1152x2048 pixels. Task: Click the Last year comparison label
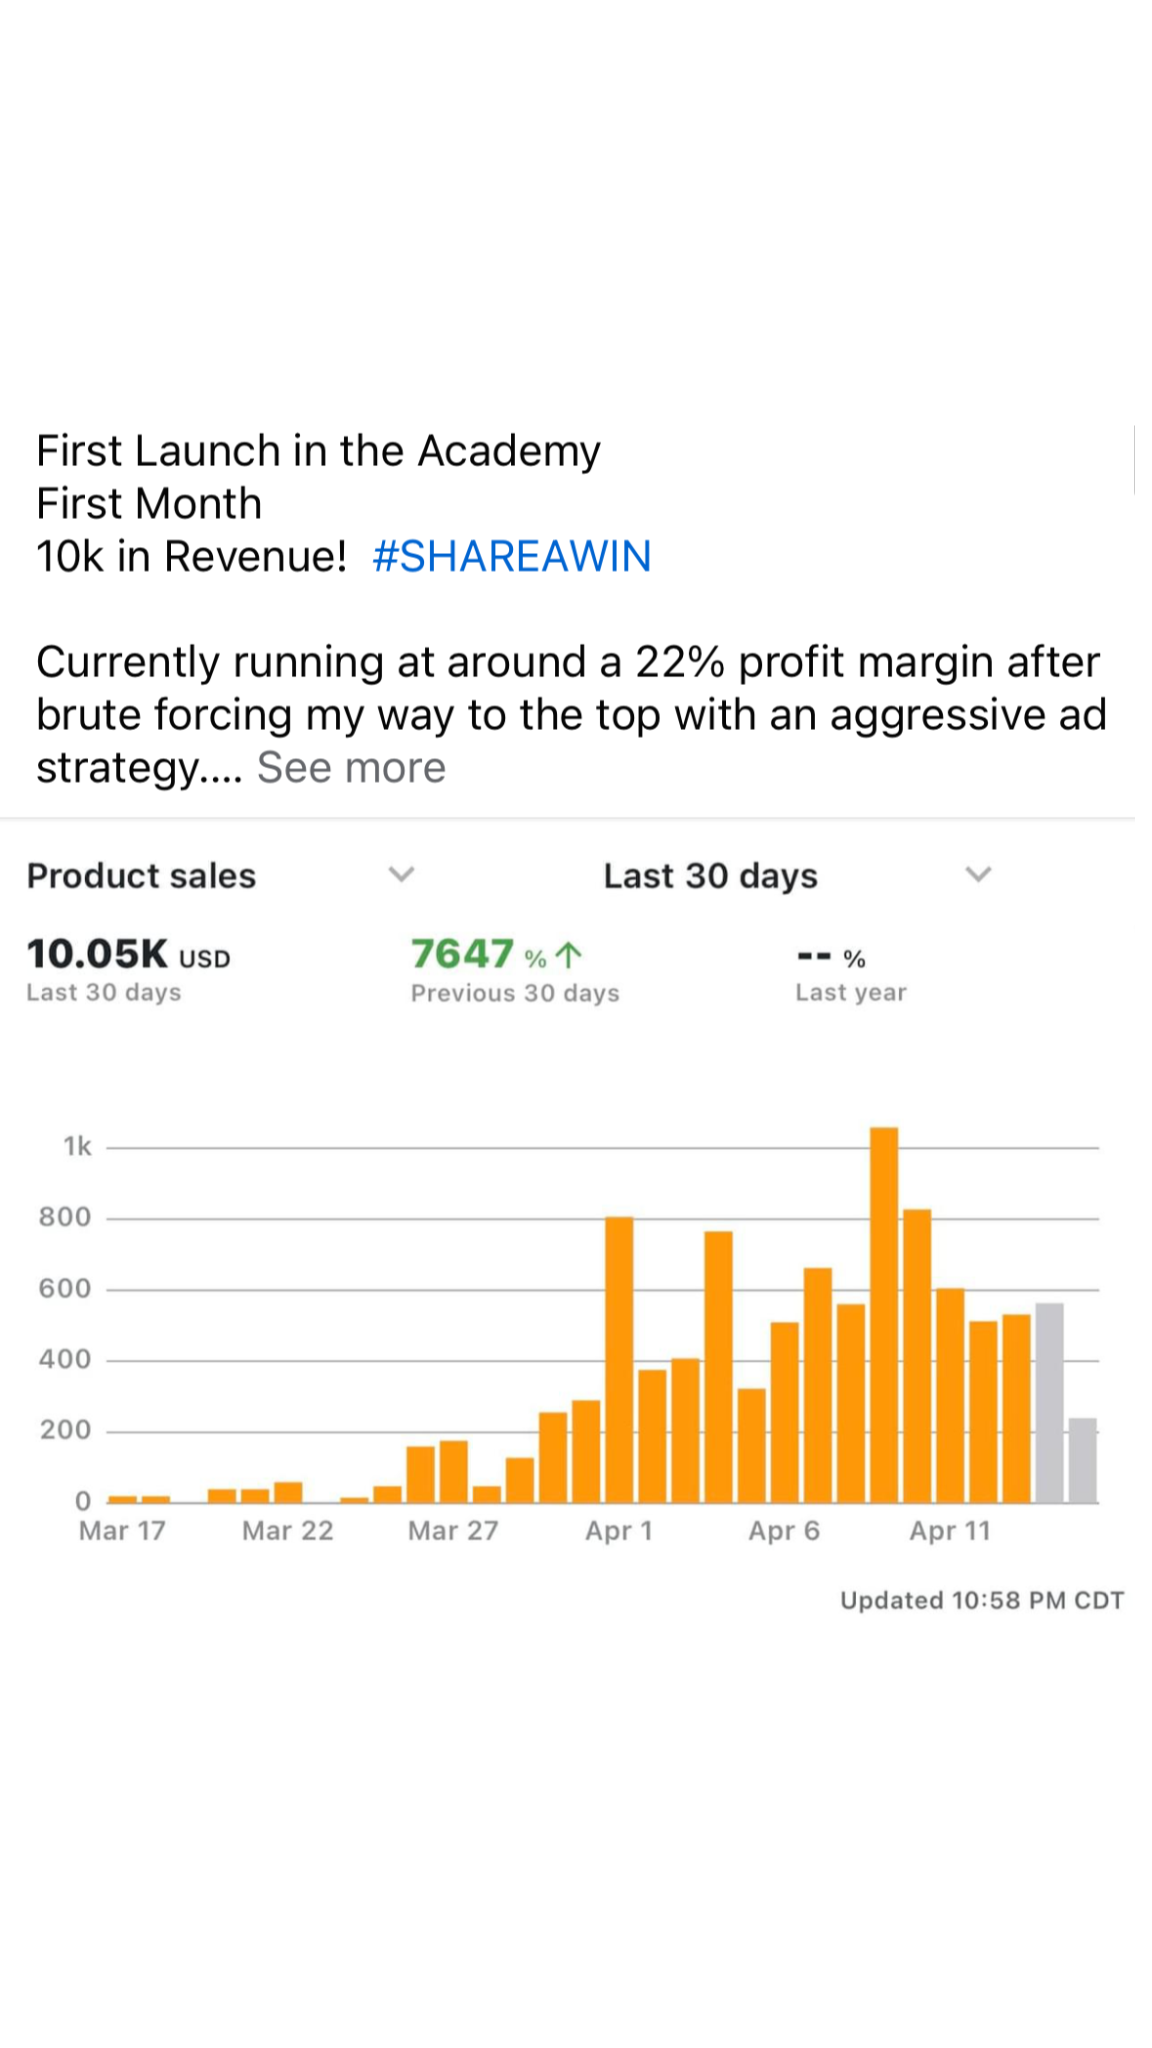(x=851, y=992)
